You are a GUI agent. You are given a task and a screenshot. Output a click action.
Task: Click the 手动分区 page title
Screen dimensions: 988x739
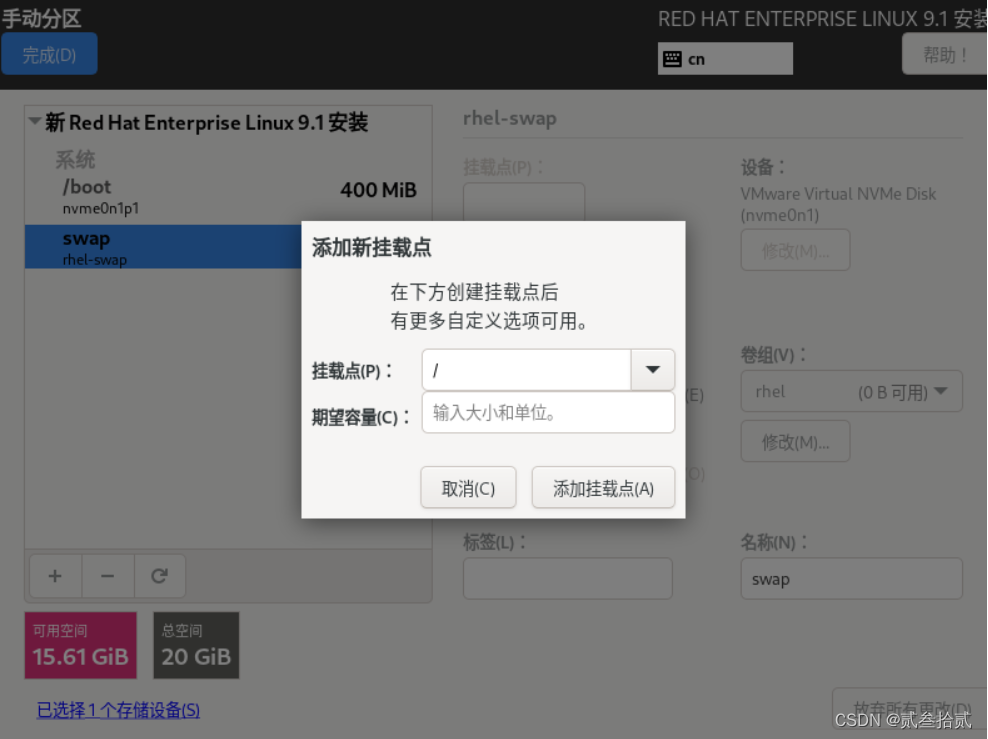click(x=42, y=18)
